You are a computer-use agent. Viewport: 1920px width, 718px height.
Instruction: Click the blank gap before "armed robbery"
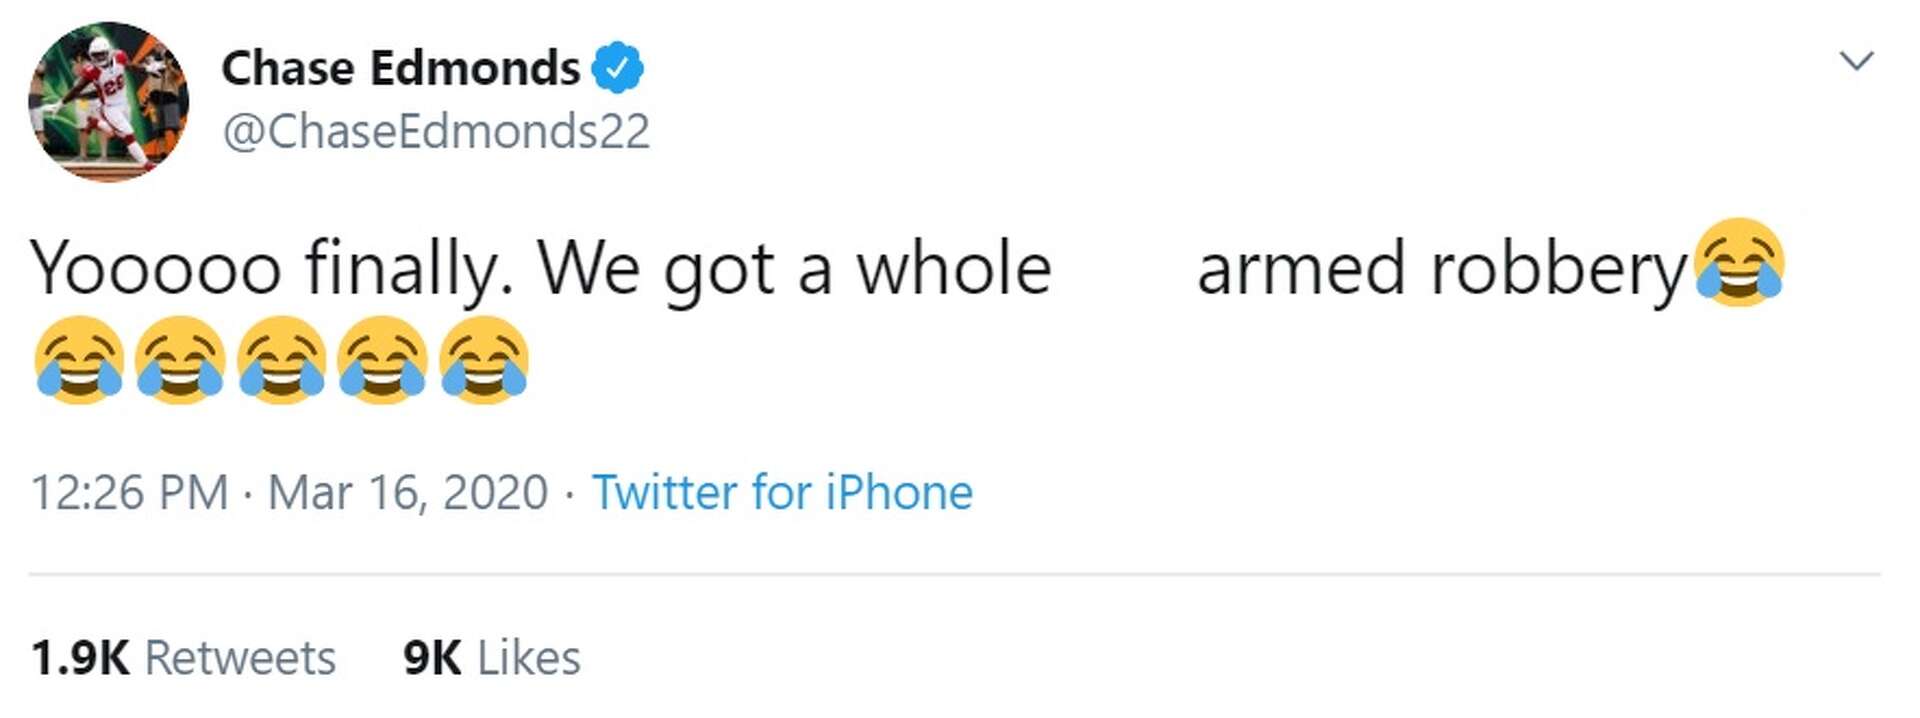[1124, 268]
